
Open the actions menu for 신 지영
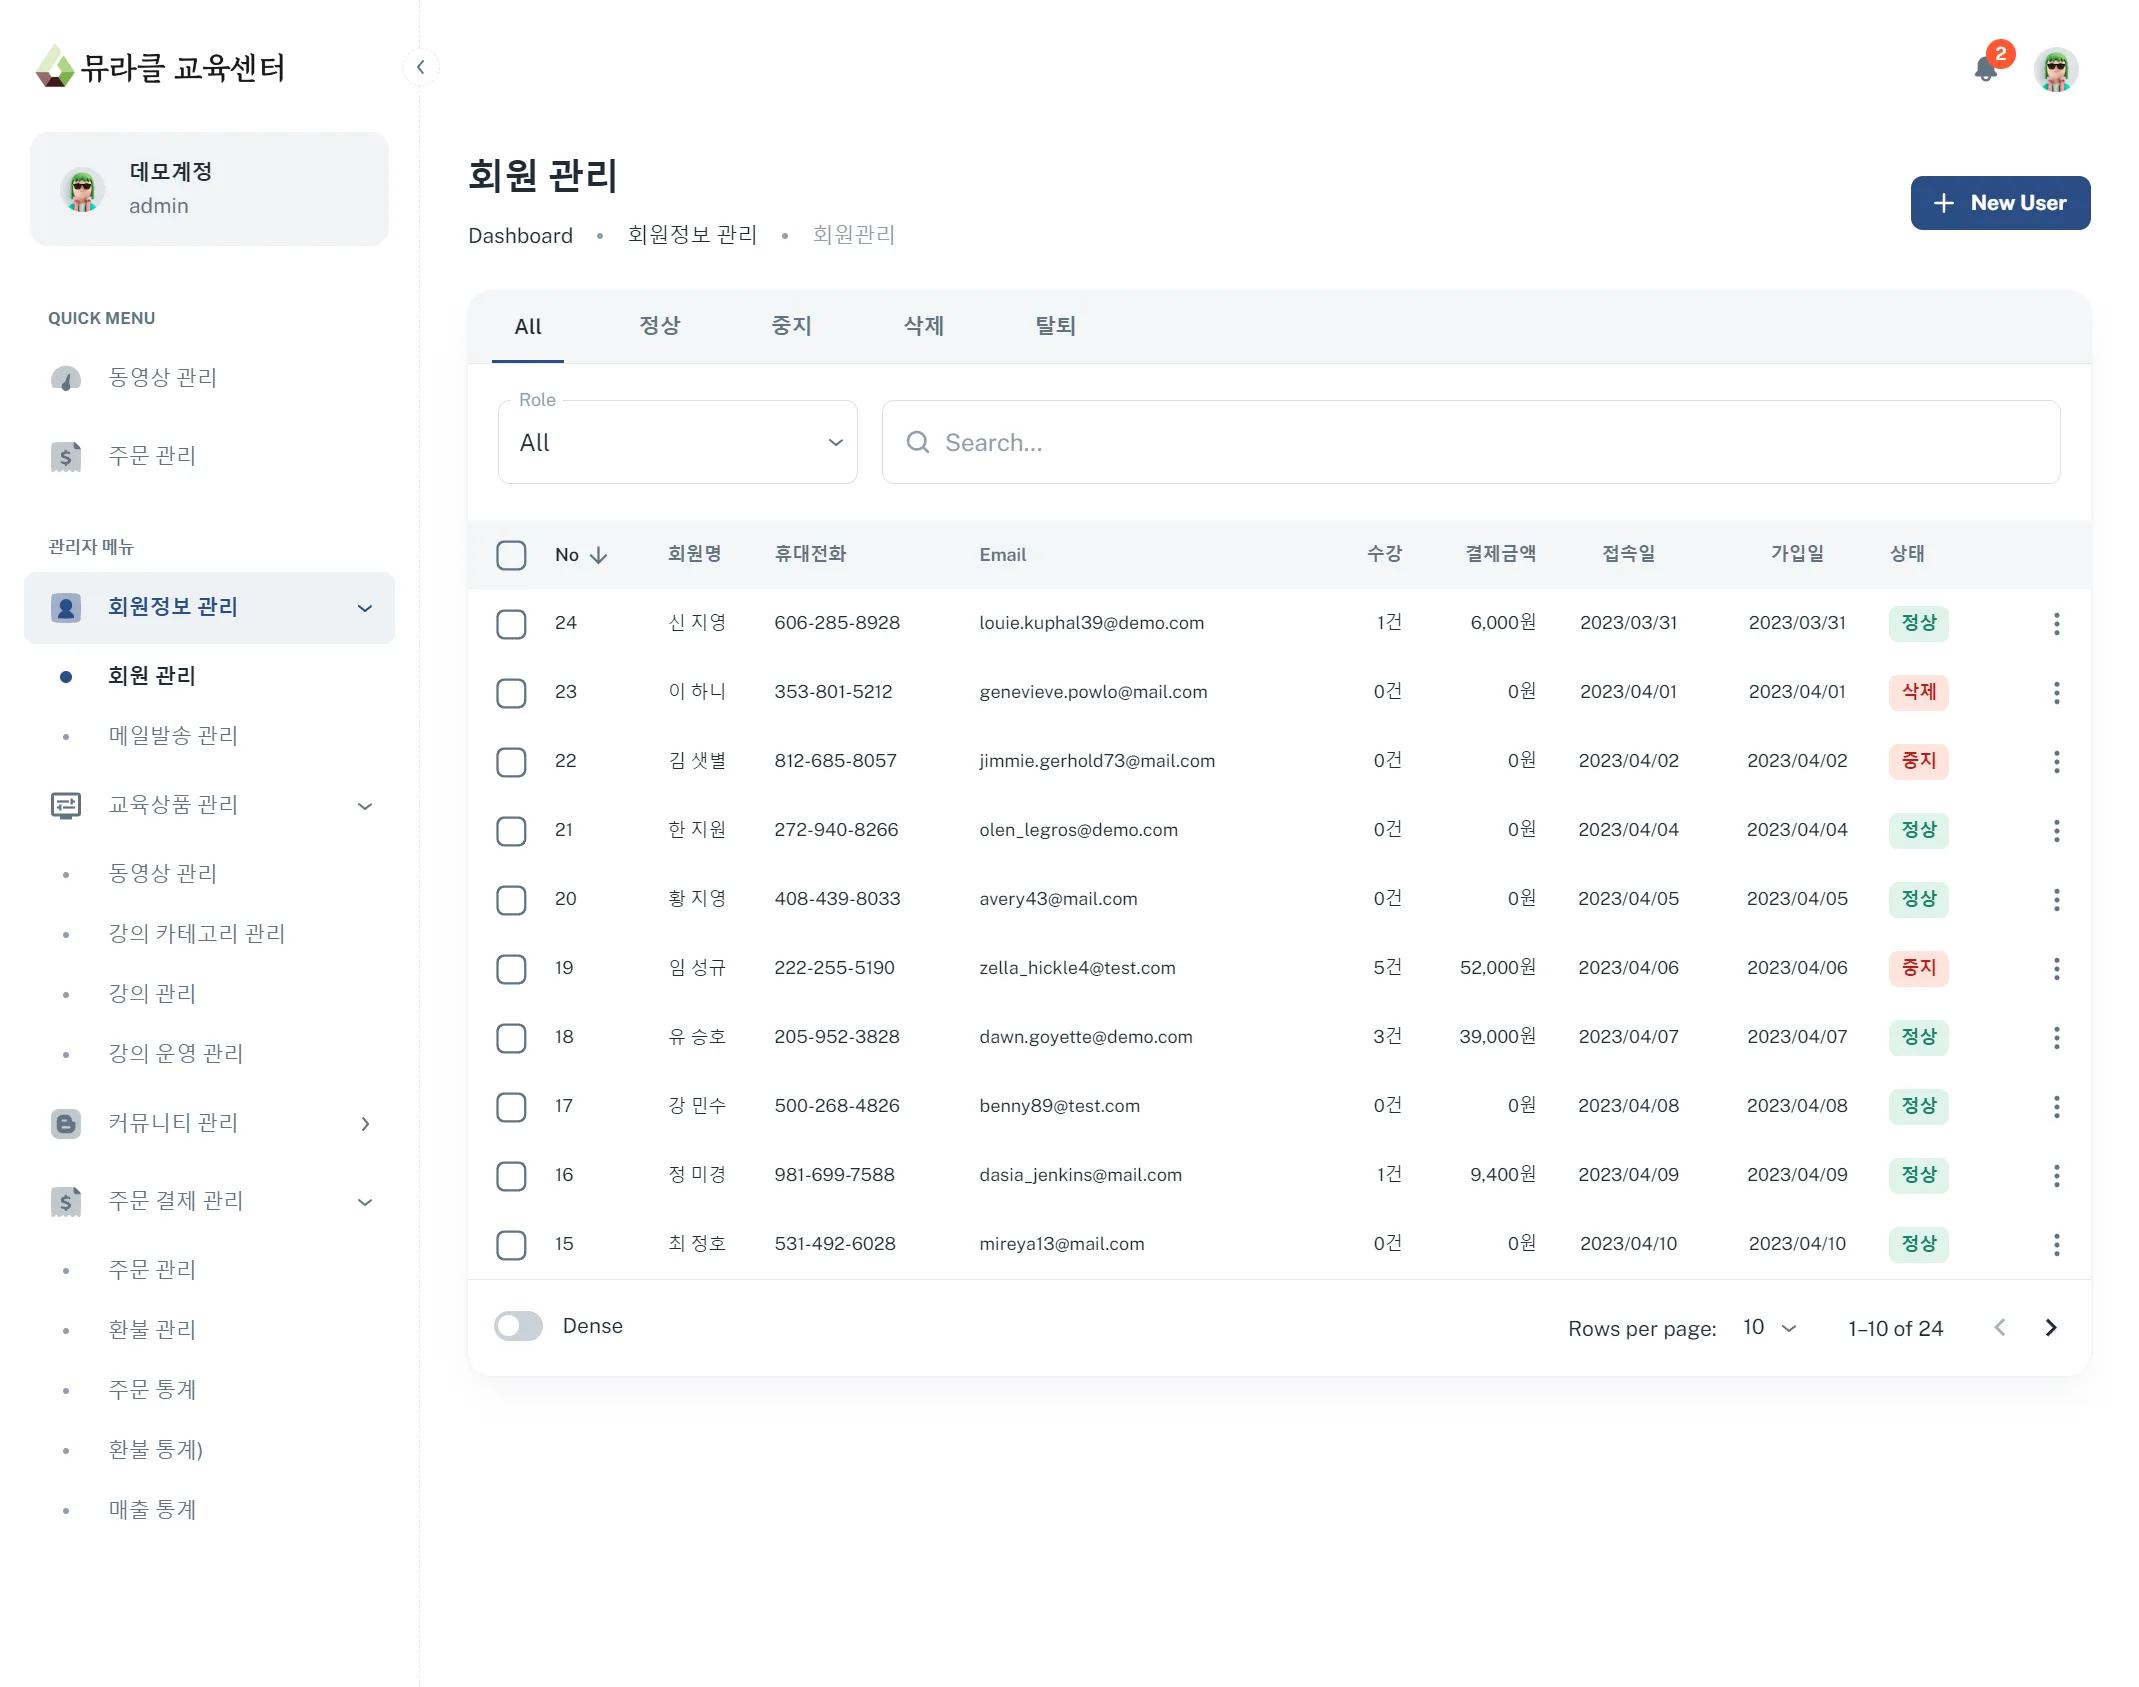point(2057,623)
